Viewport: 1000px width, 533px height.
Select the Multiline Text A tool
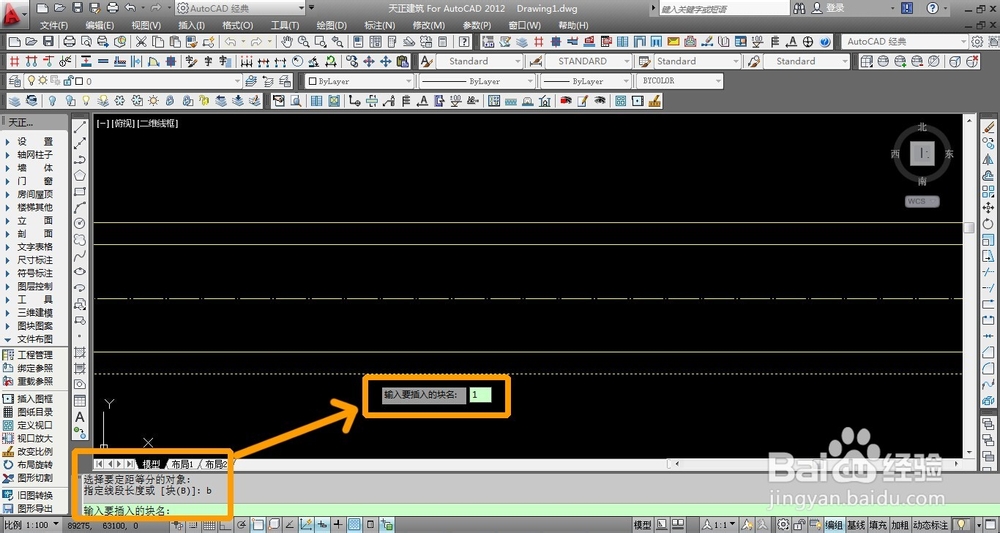click(x=80, y=417)
